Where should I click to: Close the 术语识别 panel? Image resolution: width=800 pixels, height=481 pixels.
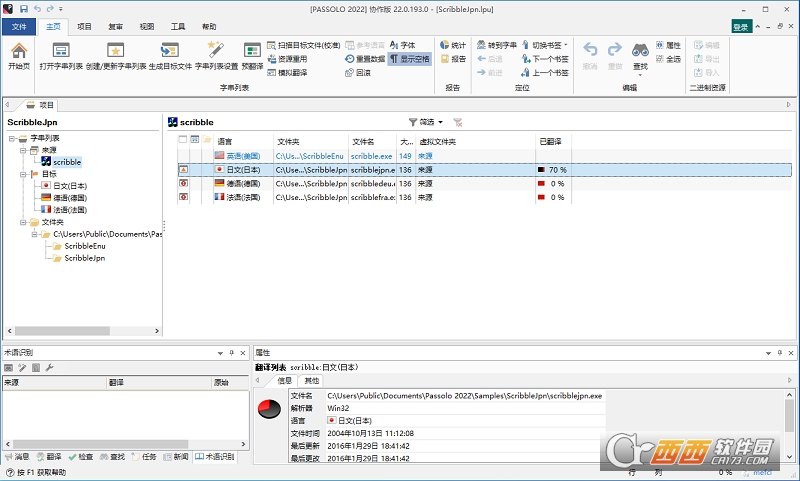coord(243,353)
